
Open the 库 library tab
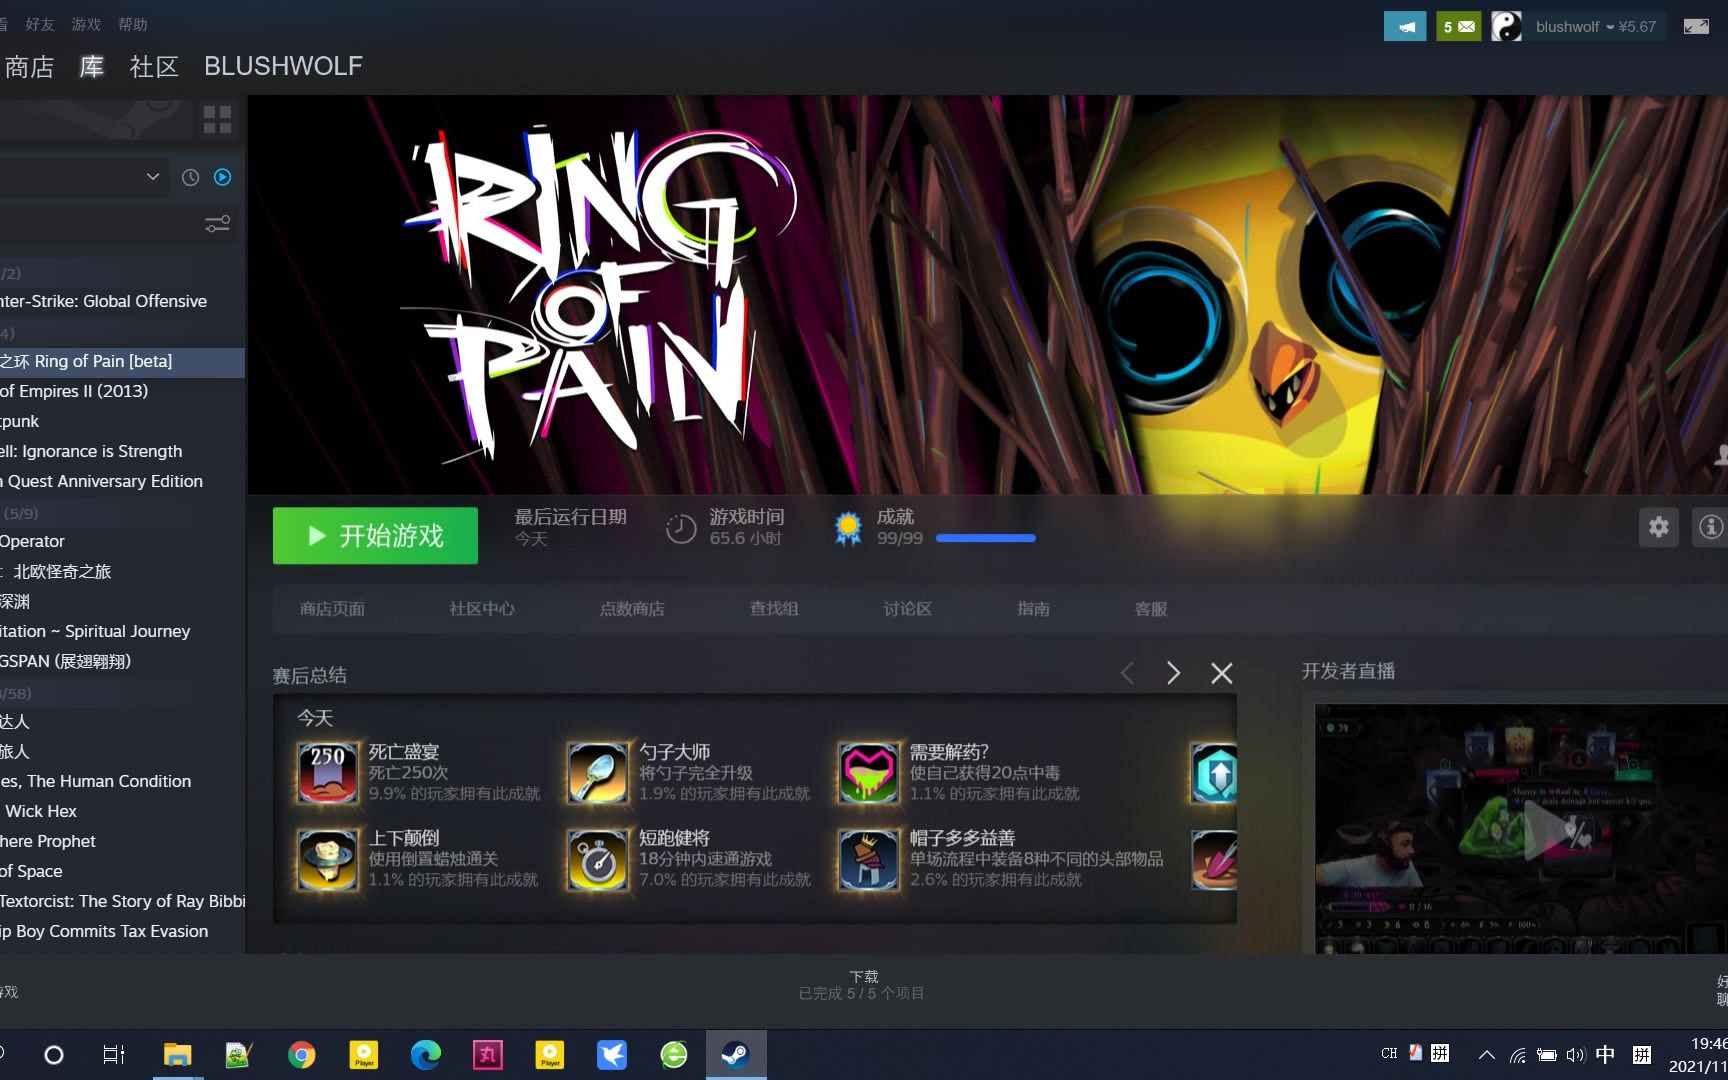click(92, 67)
